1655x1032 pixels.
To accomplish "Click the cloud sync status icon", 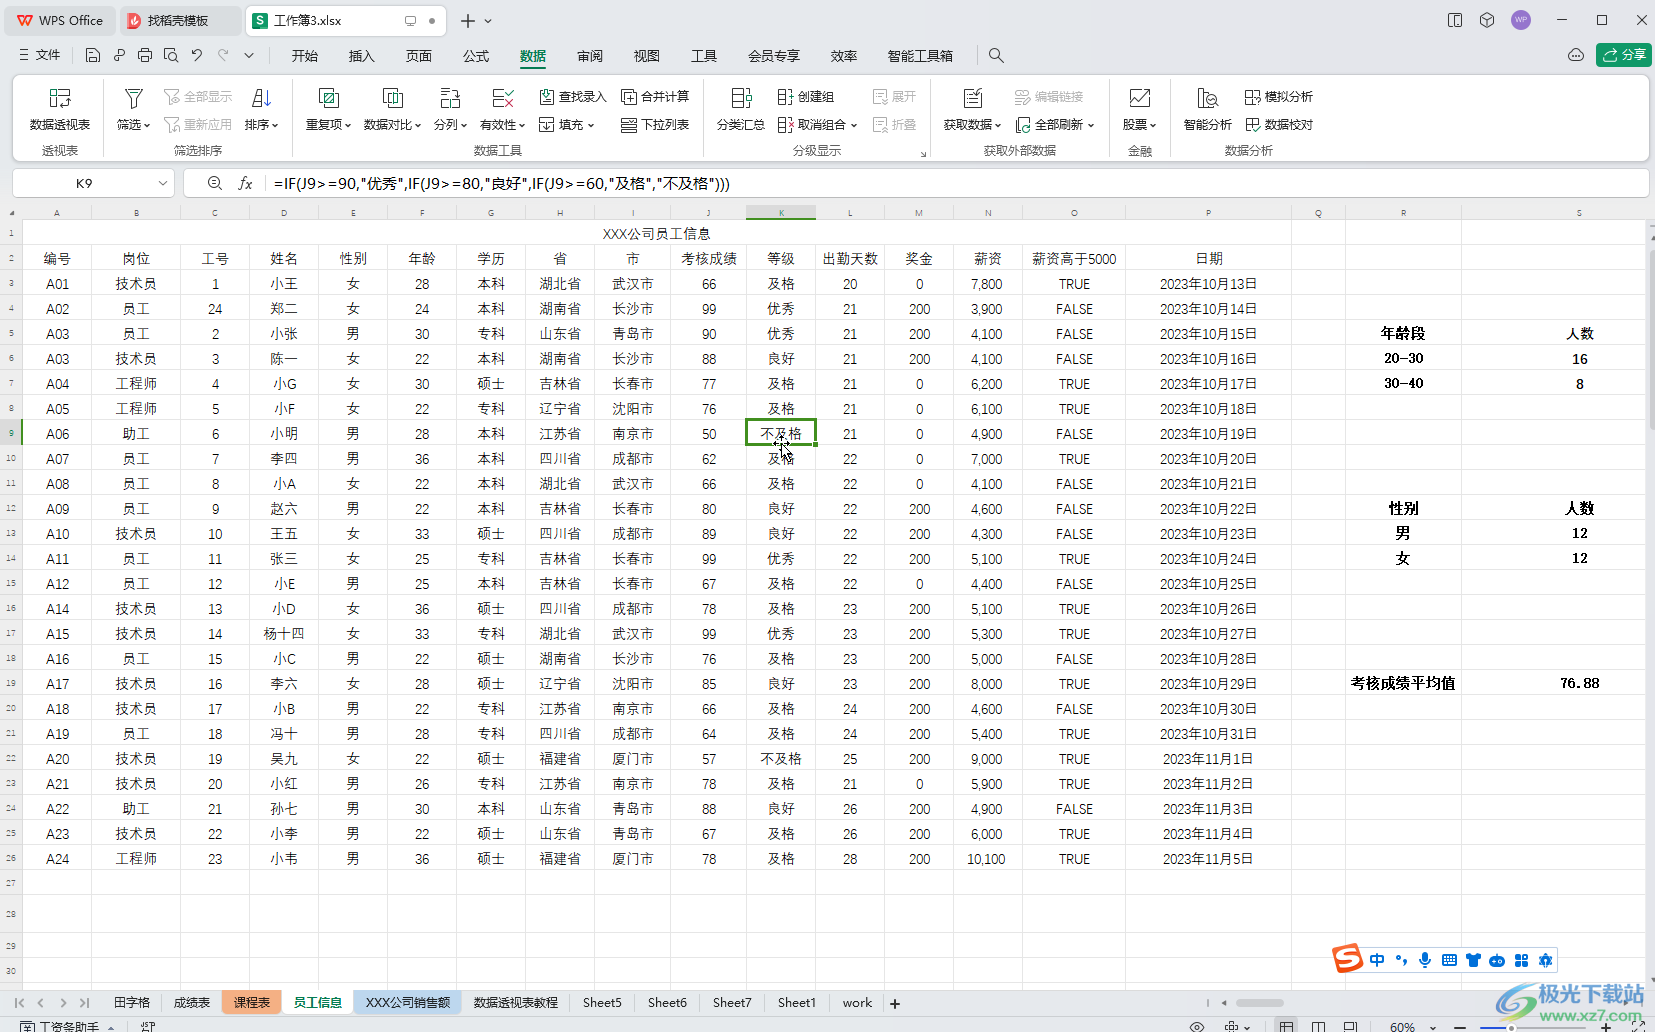I will coord(1576,55).
